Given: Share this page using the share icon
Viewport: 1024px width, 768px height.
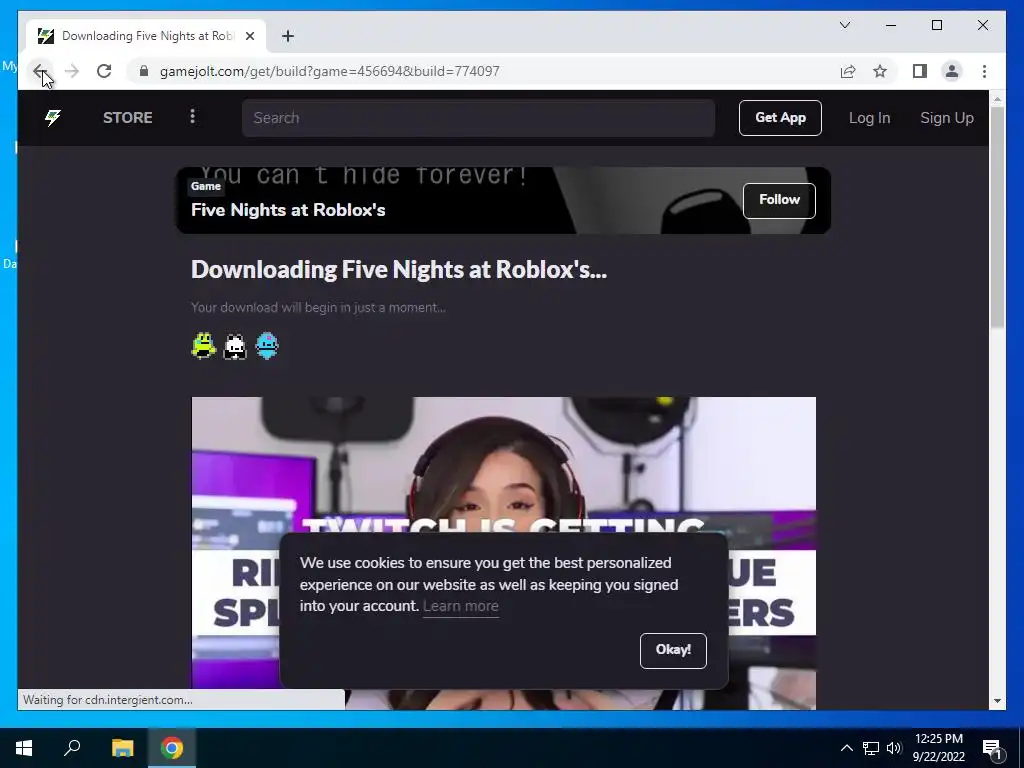Looking at the screenshot, I should 848,71.
